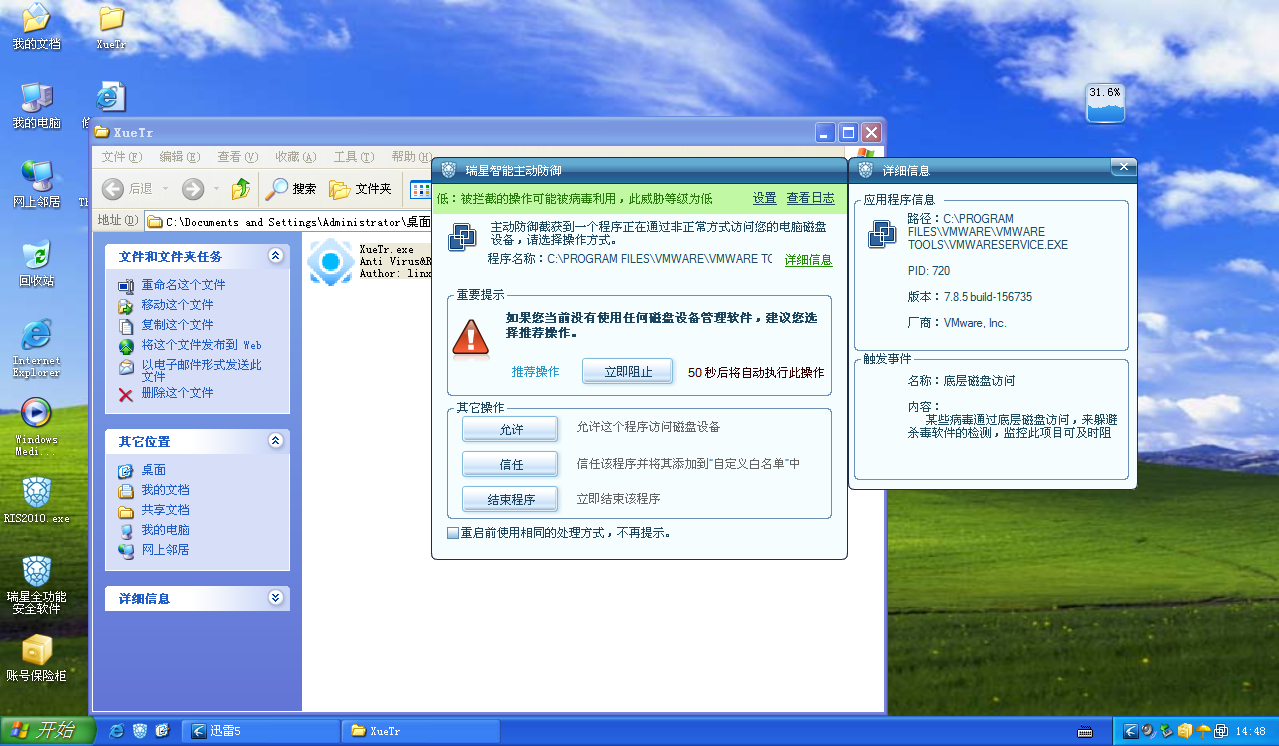Launch Internet Explorer from desktop
This screenshot has height=746, width=1279.
[36, 348]
